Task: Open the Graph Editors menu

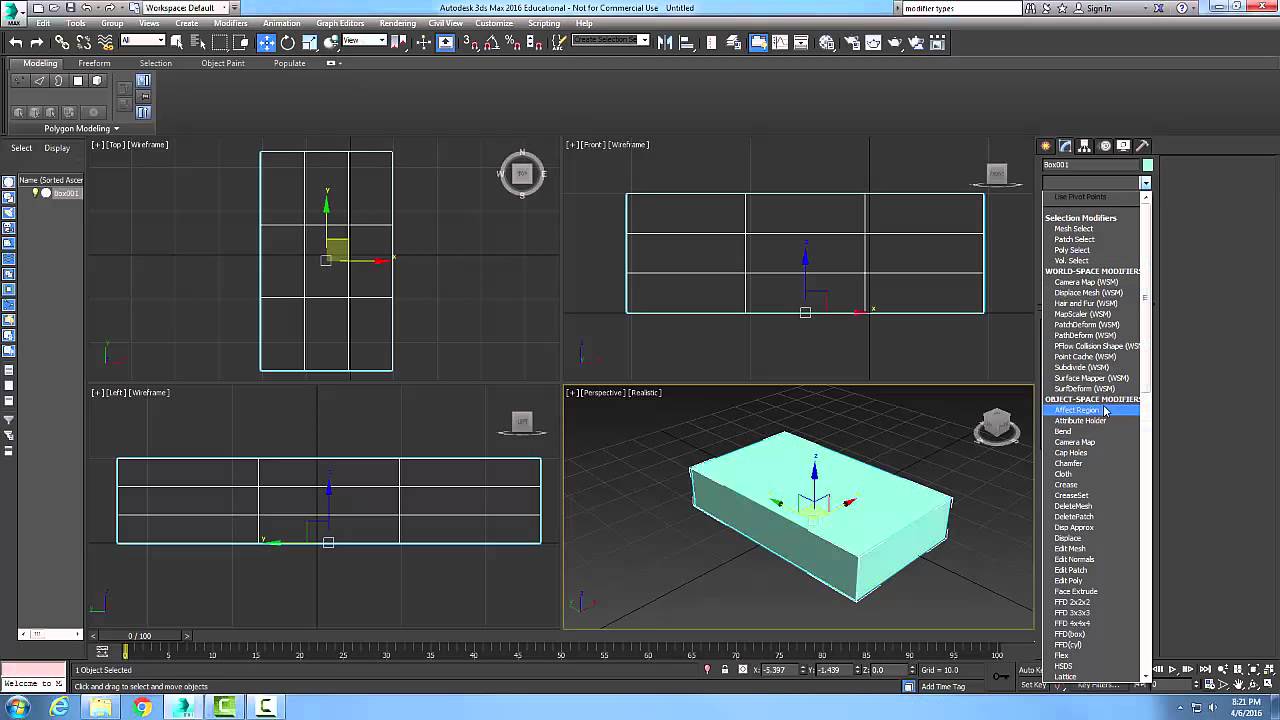Action: click(340, 23)
